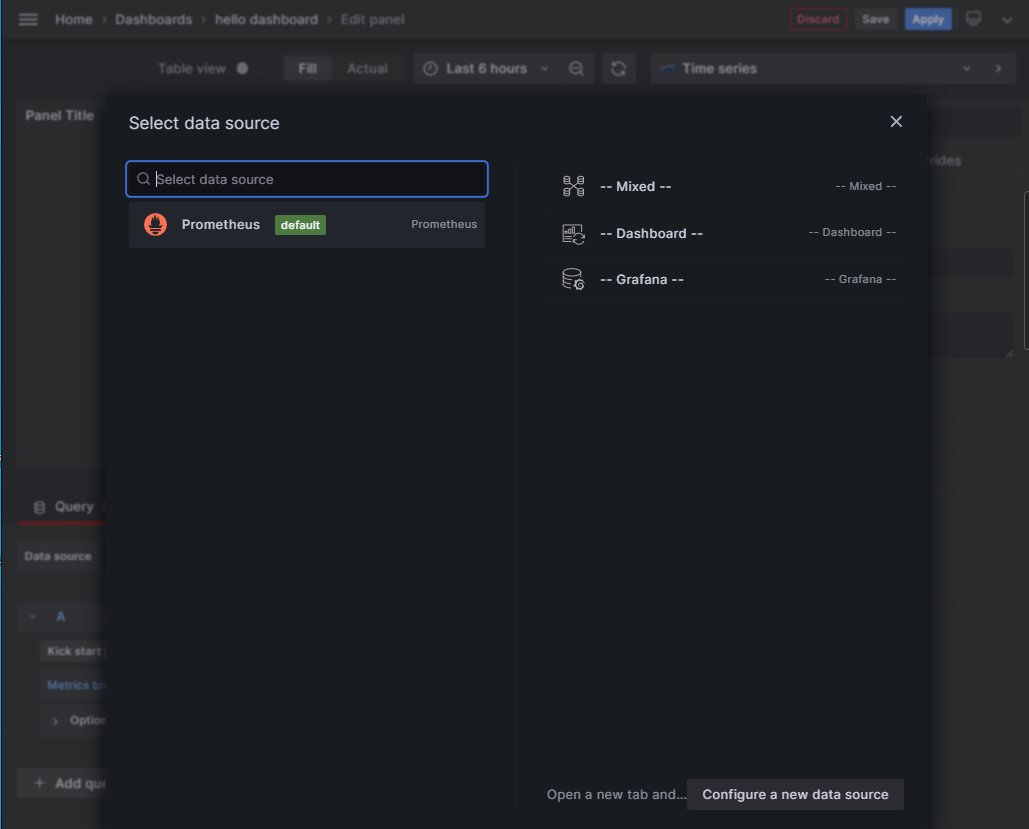The height and width of the screenshot is (829, 1029).
Task: Open the Last 6 hours time picker
Action: (486, 68)
